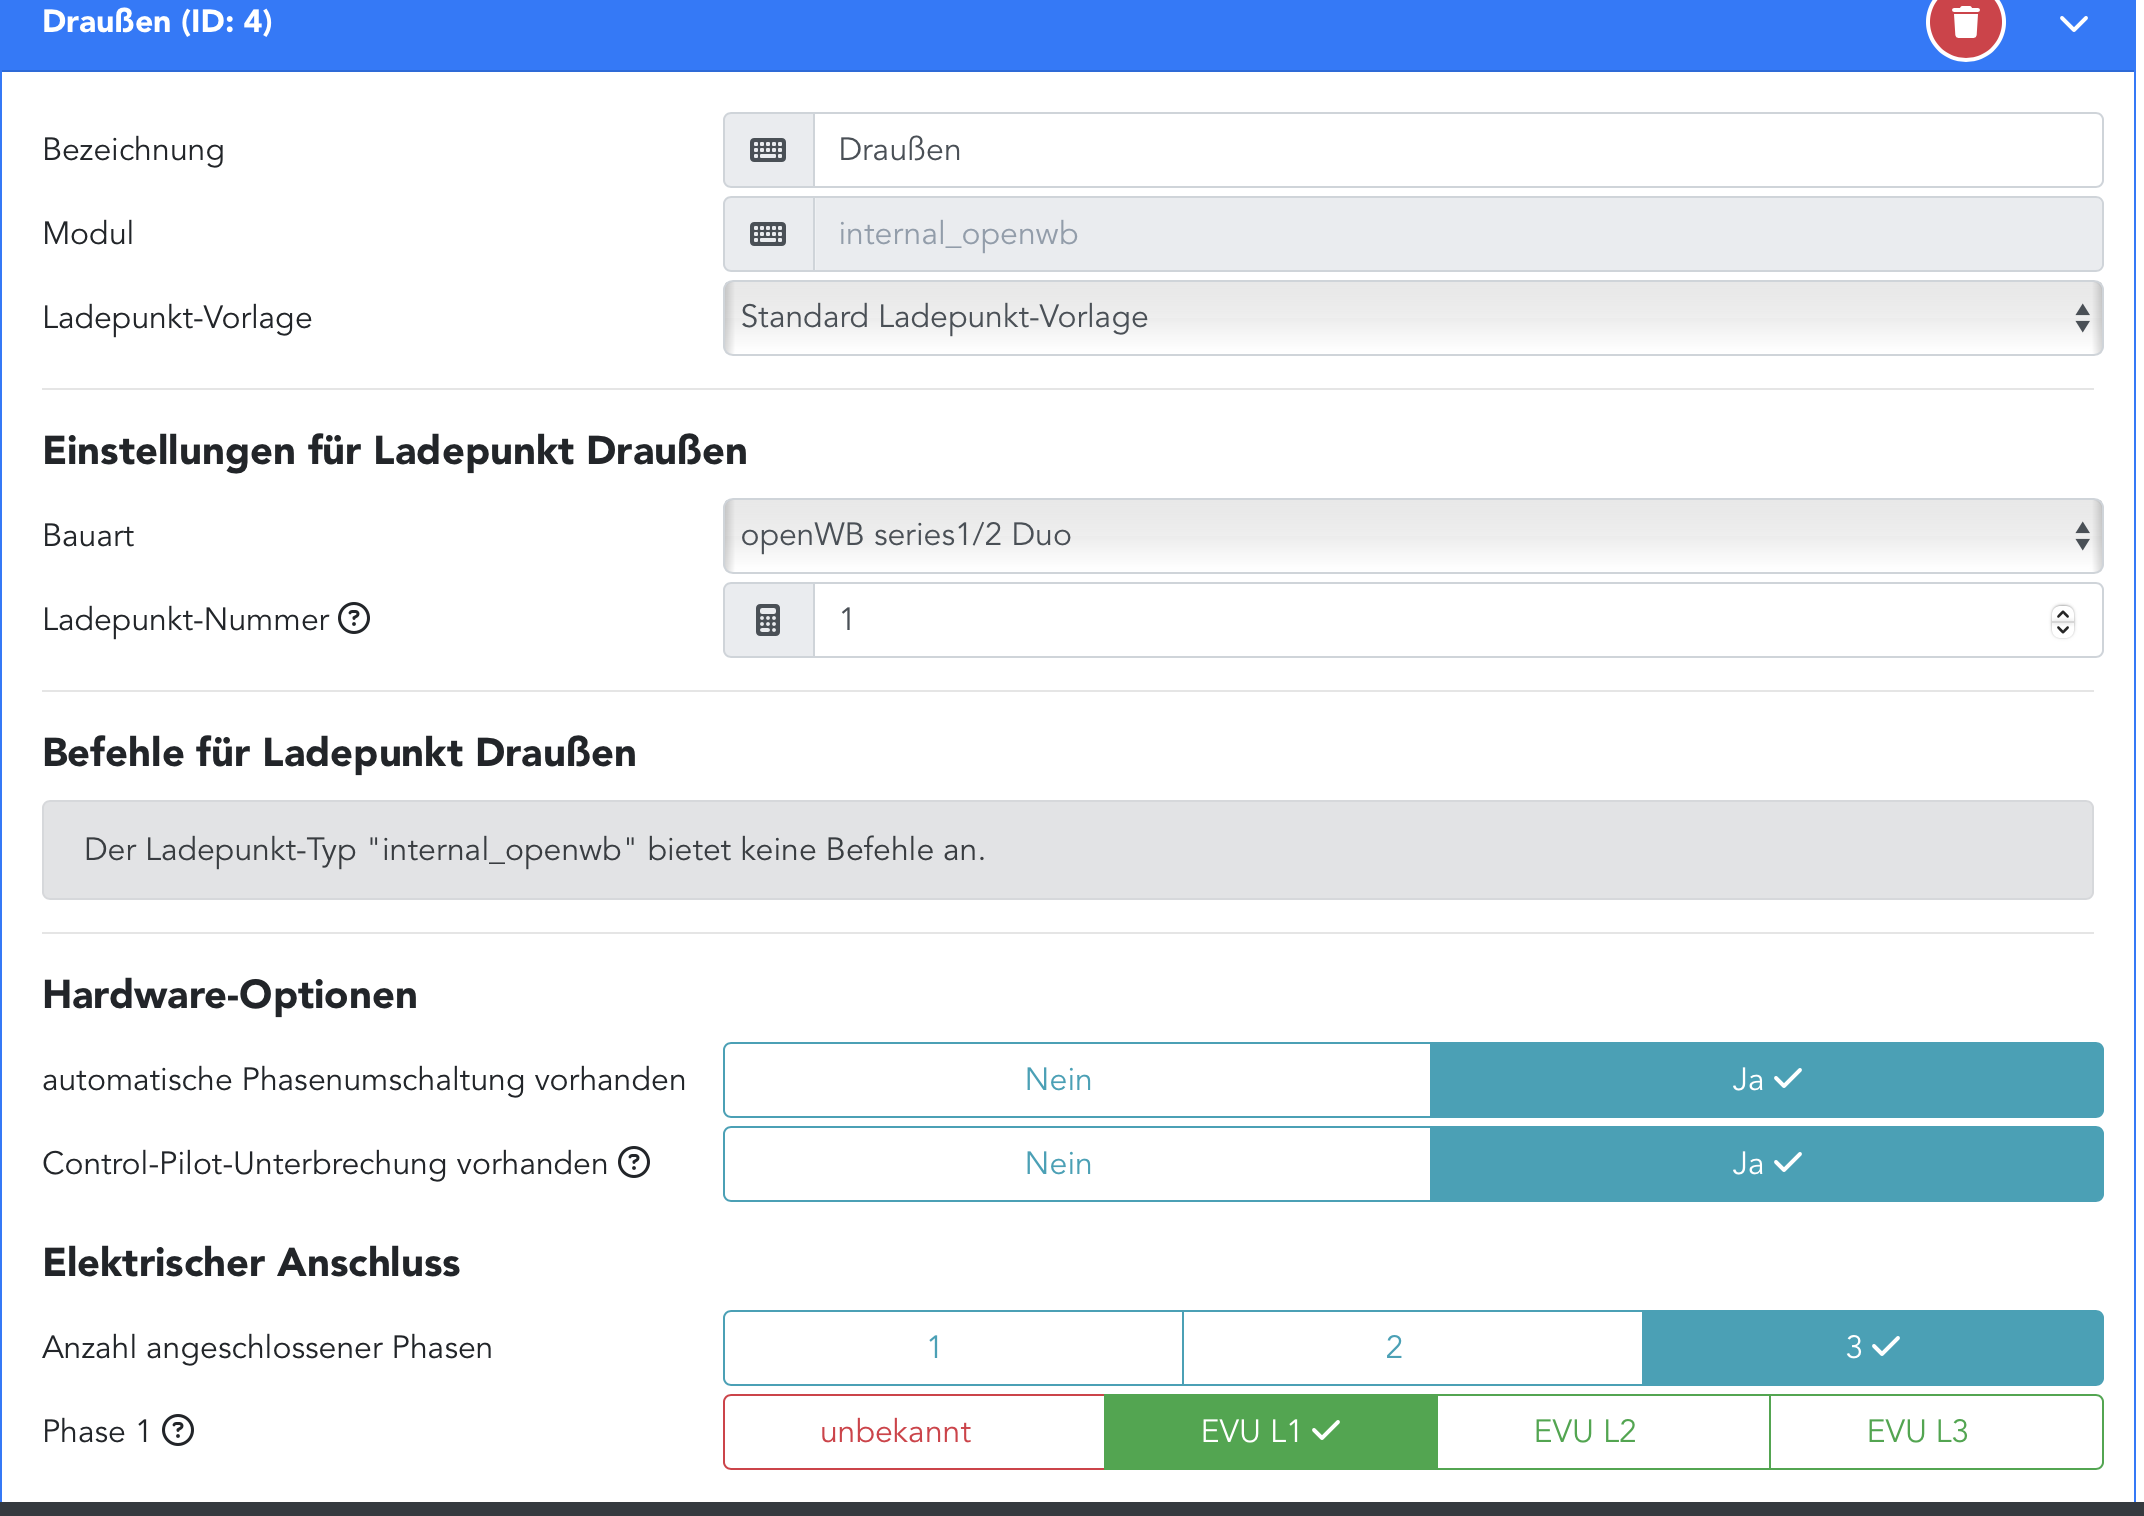Image resolution: width=2144 pixels, height=1516 pixels.
Task: Collapse the Draußen panel with chevron
Action: [2074, 24]
